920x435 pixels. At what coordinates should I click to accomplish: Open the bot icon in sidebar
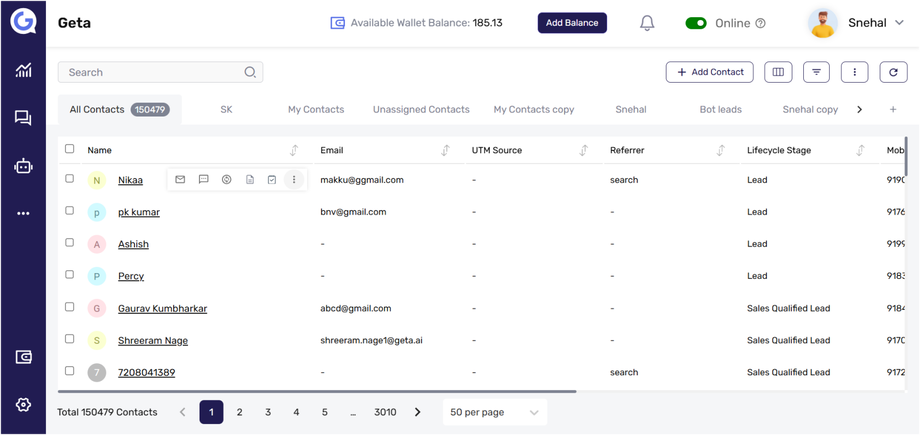[23, 166]
